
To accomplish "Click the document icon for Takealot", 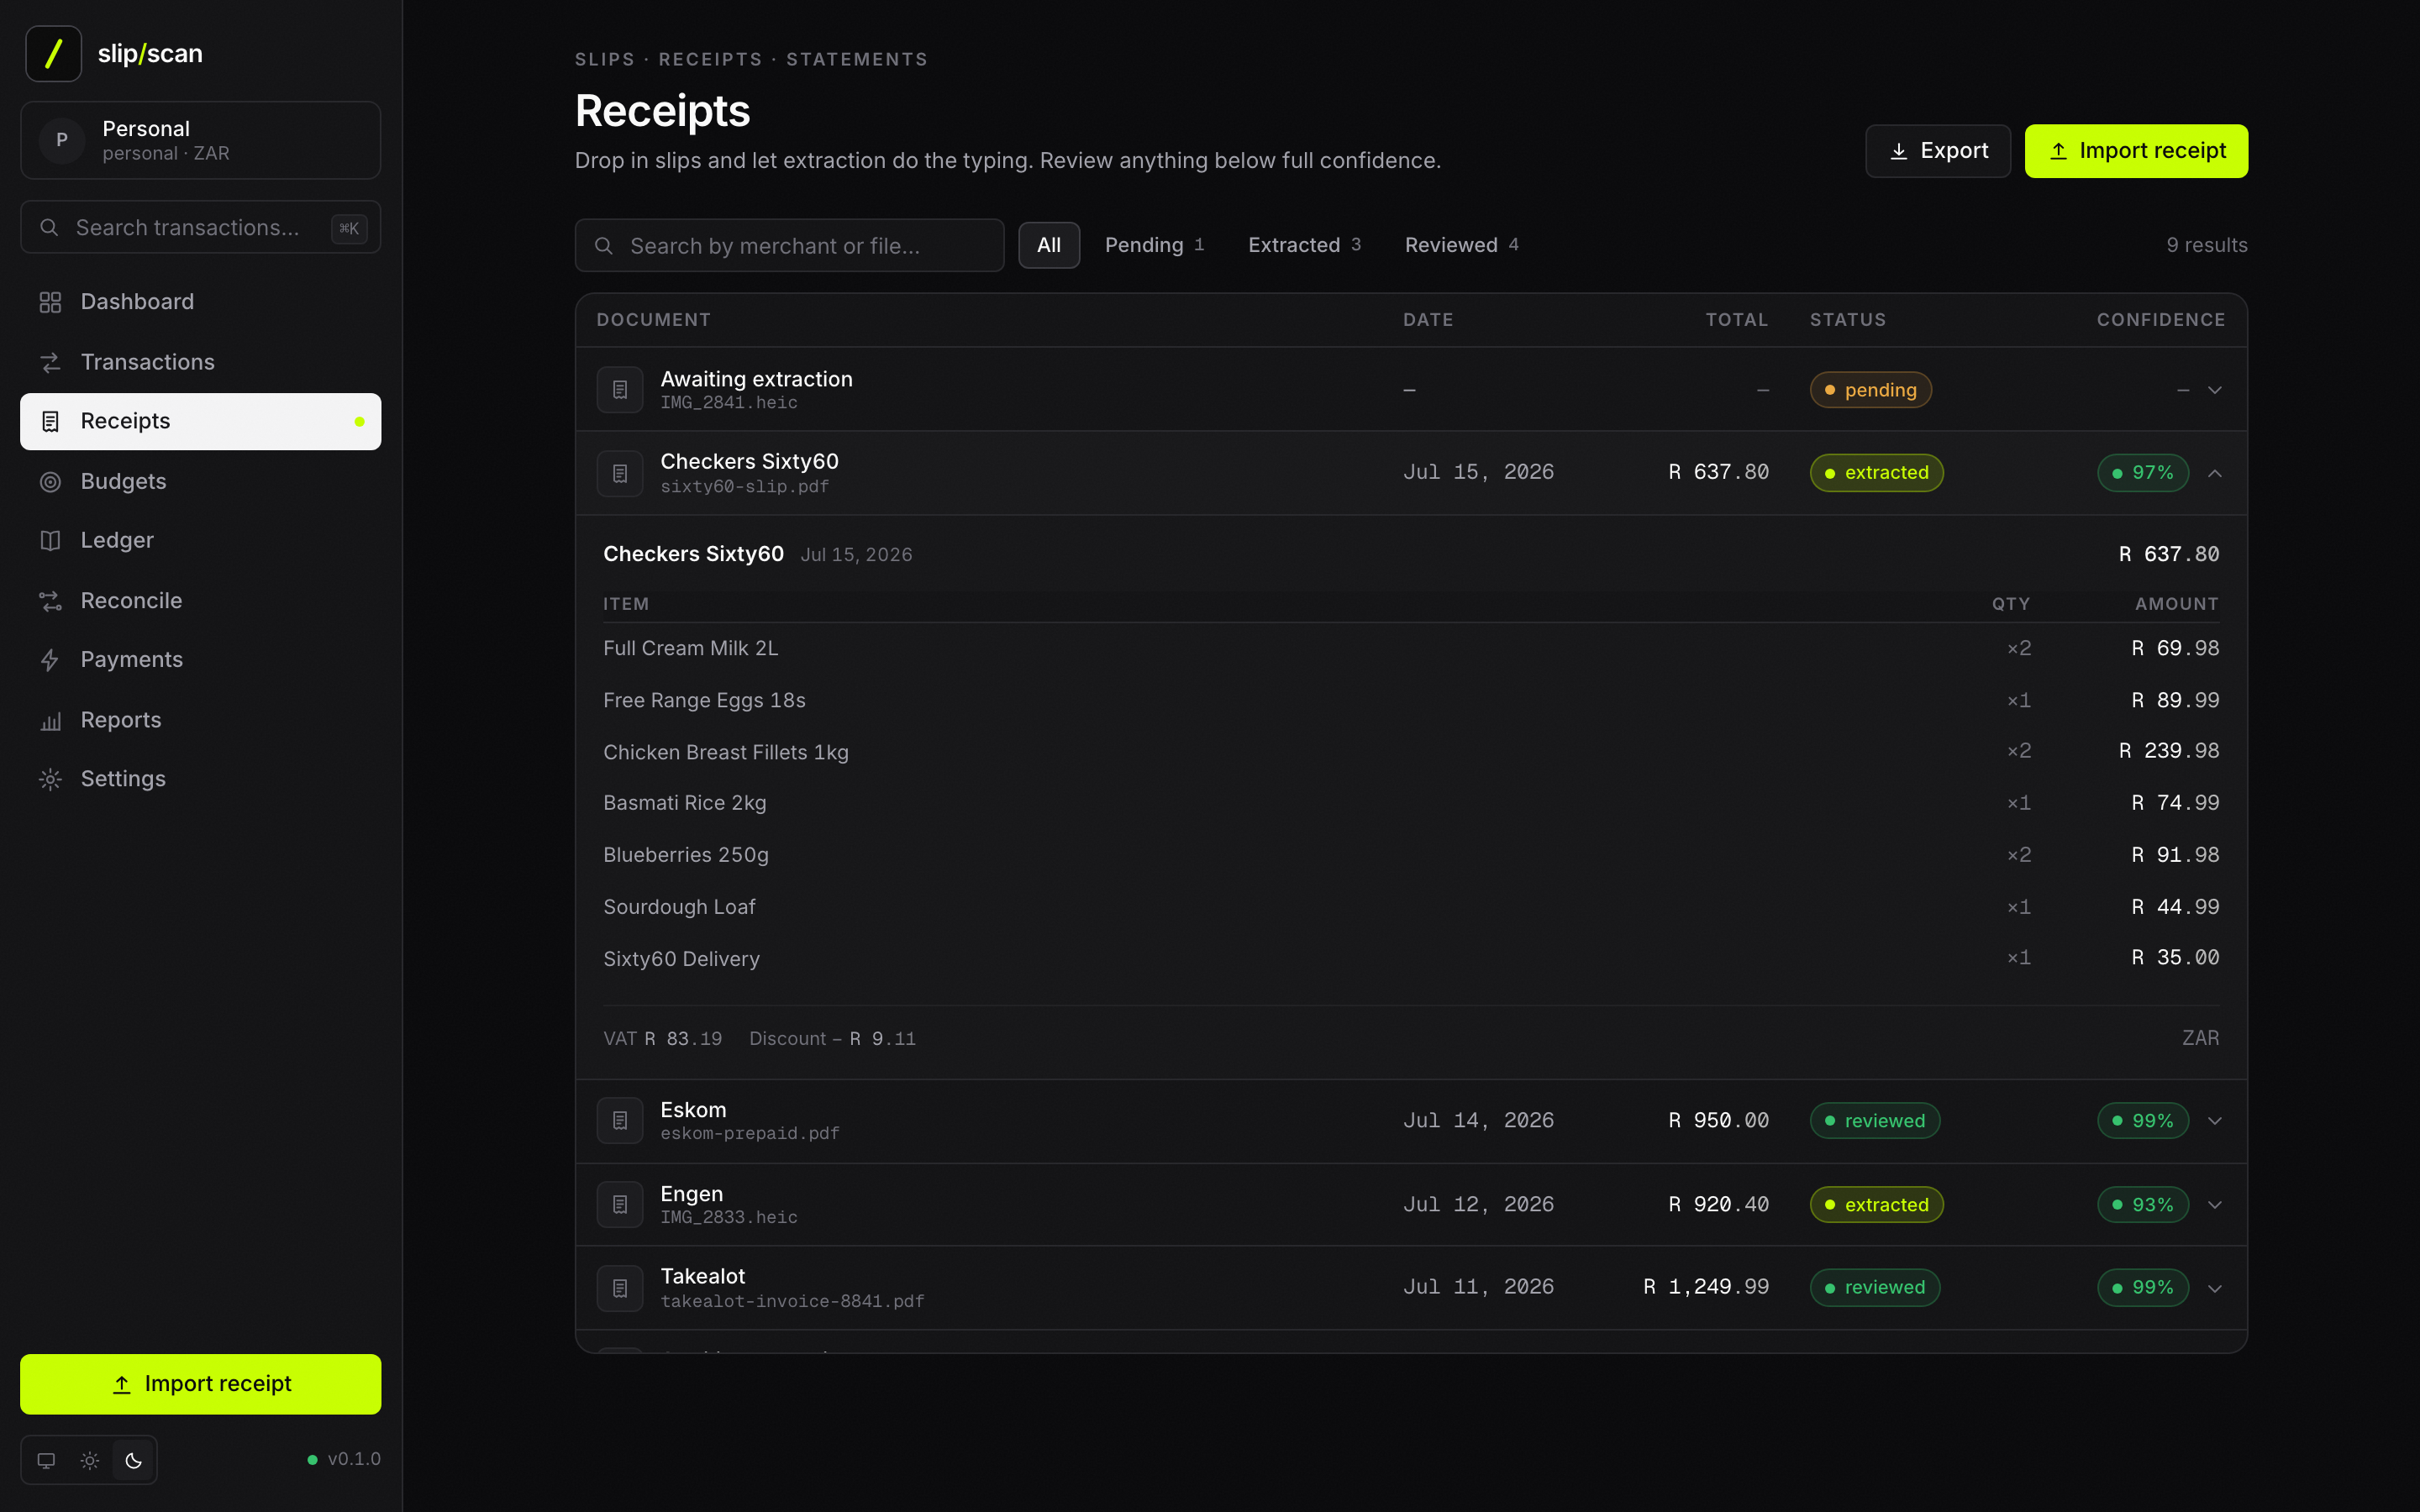I will (x=620, y=1288).
